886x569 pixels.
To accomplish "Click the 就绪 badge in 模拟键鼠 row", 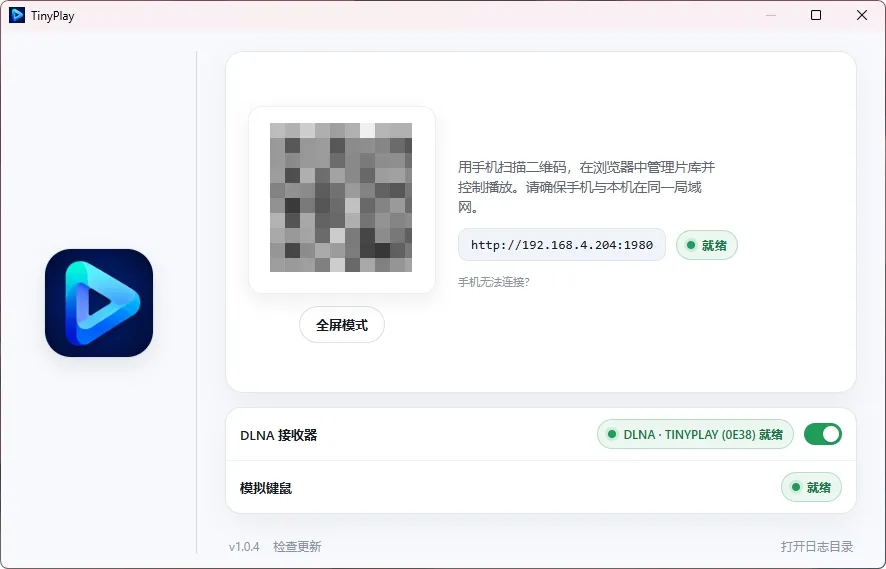I will (x=811, y=487).
